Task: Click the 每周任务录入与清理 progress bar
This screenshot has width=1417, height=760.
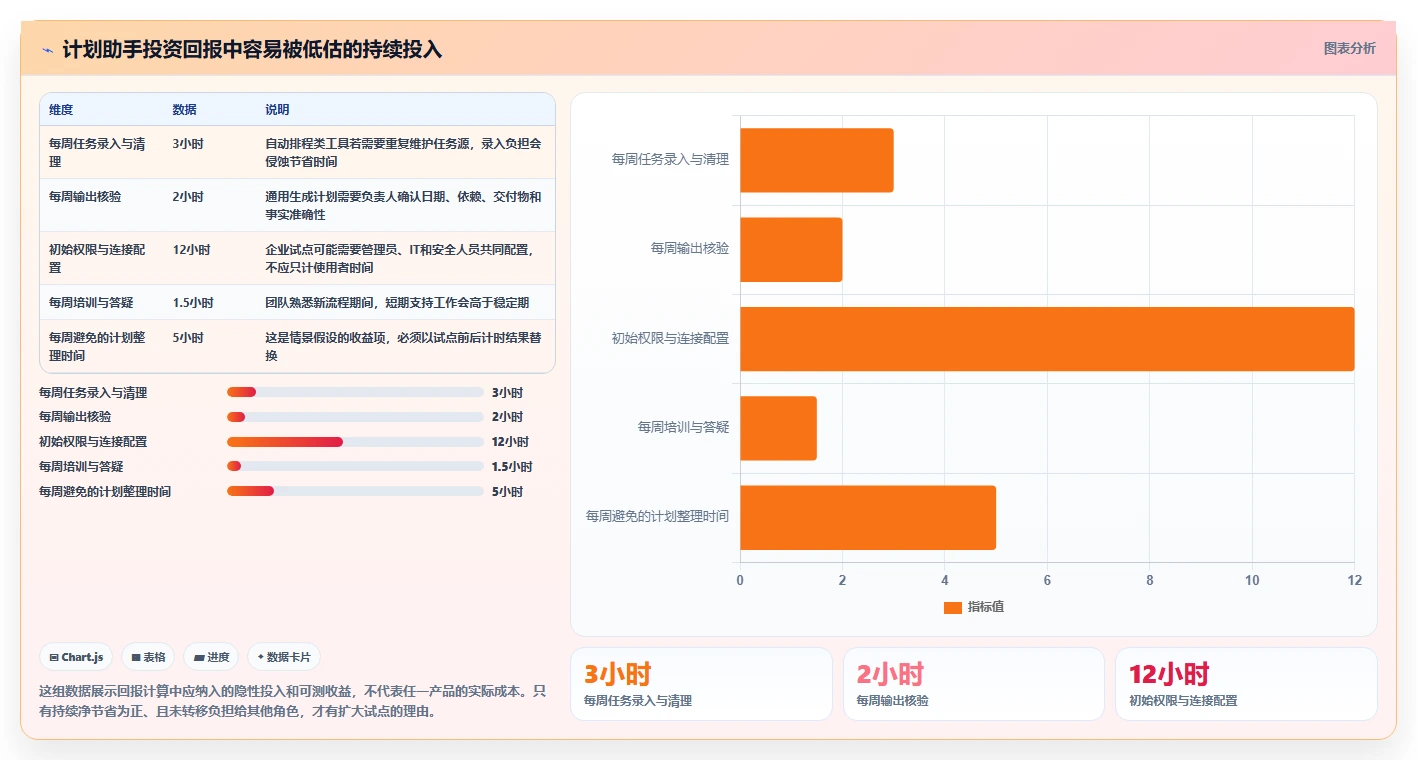Action: point(355,392)
